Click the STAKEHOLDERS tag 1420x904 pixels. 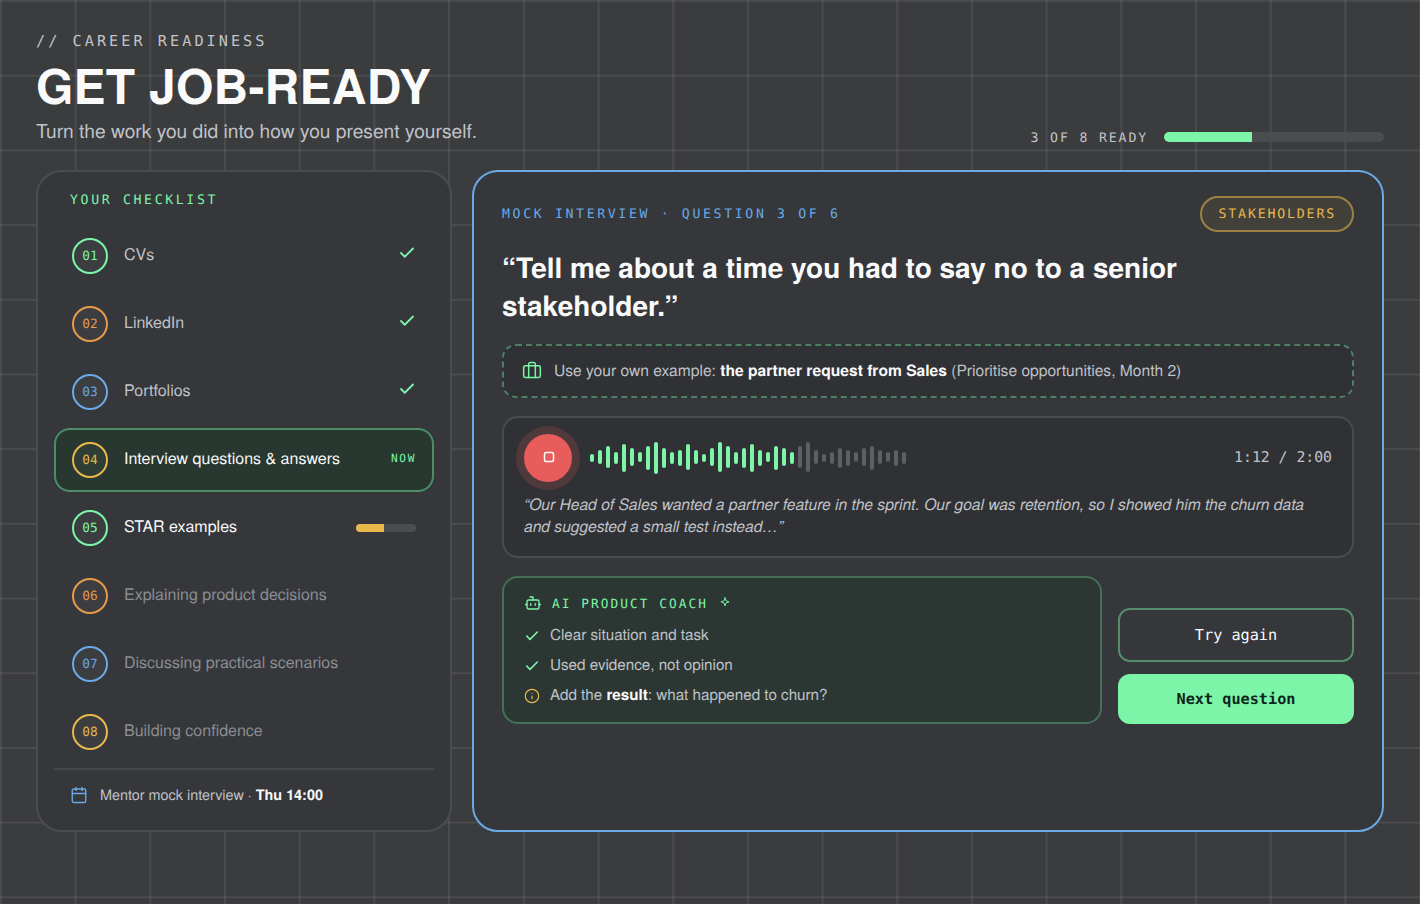1276,214
